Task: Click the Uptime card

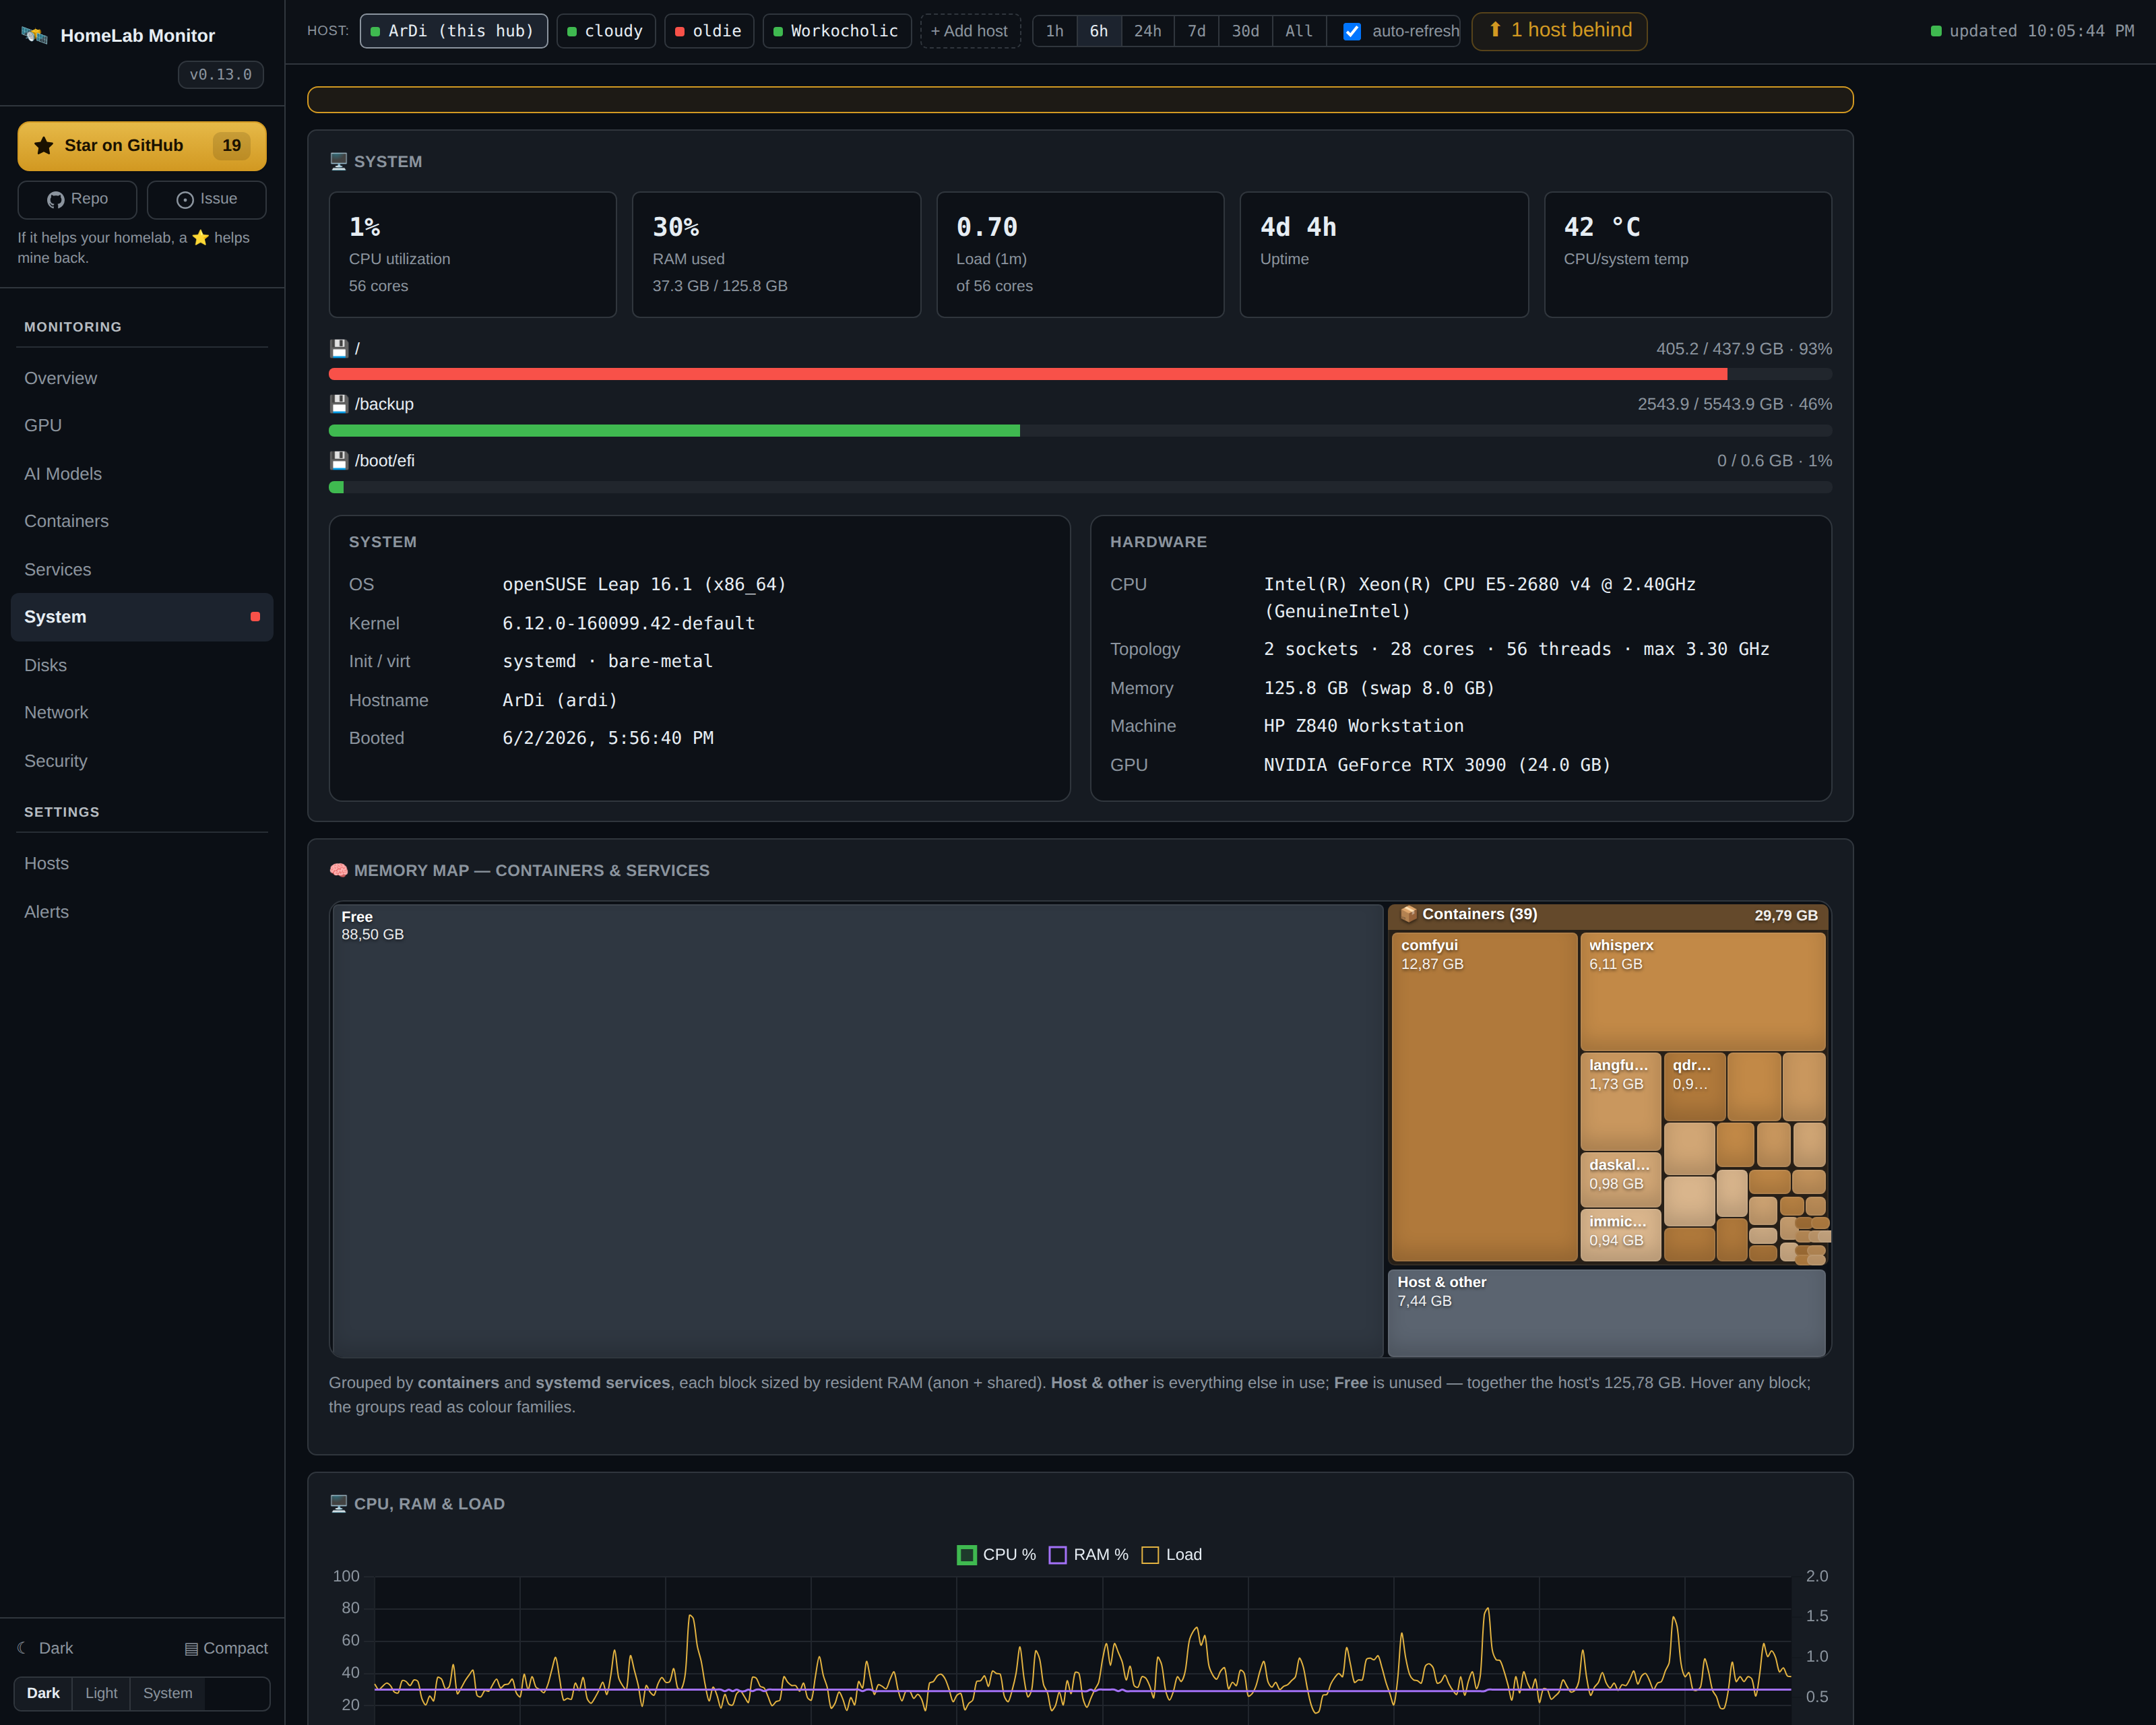Action: click(1384, 255)
